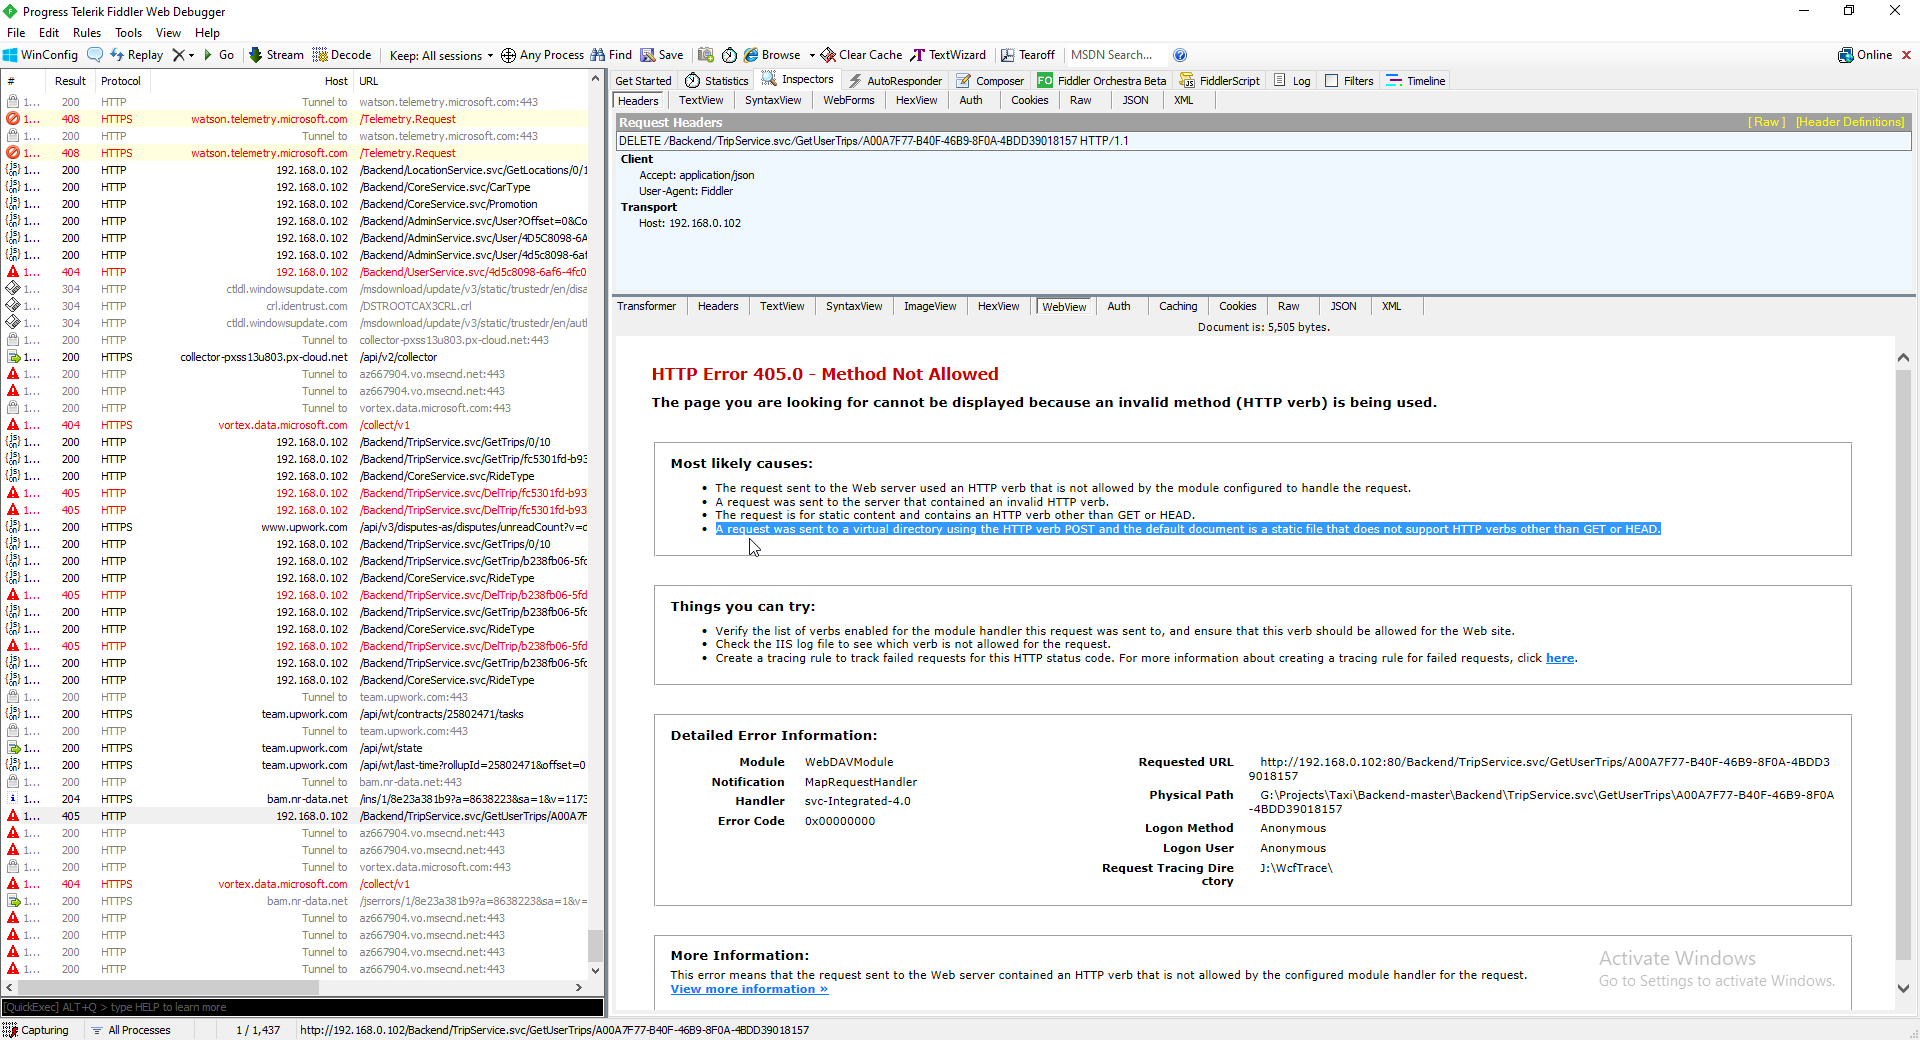Open the Timeline tab

coord(1416,81)
